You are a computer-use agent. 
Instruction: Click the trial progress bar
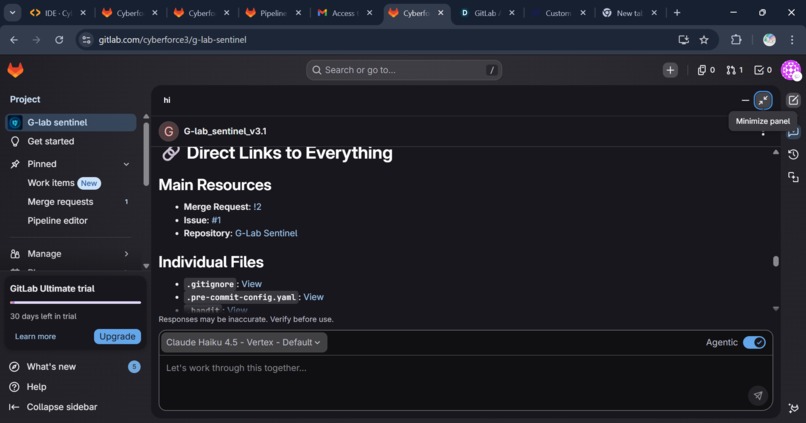pyautogui.click(x=75, y=303)
